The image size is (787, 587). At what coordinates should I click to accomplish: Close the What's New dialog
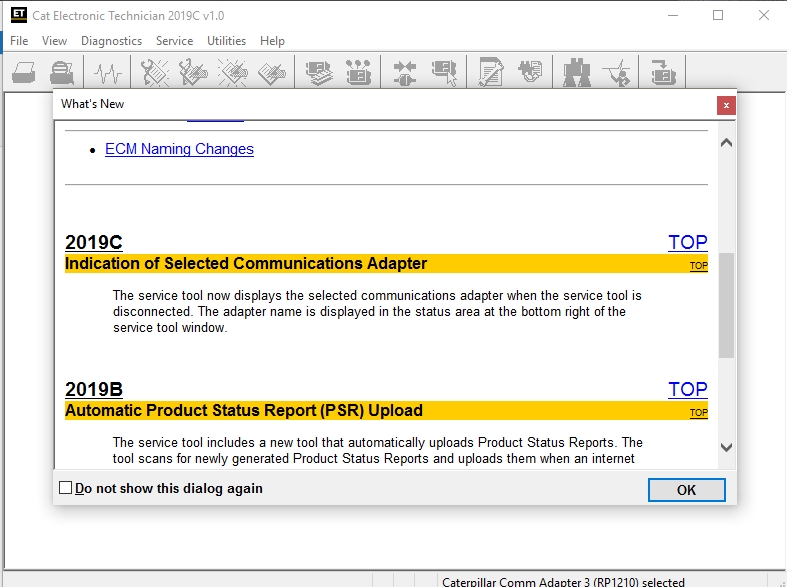(726, 105)
